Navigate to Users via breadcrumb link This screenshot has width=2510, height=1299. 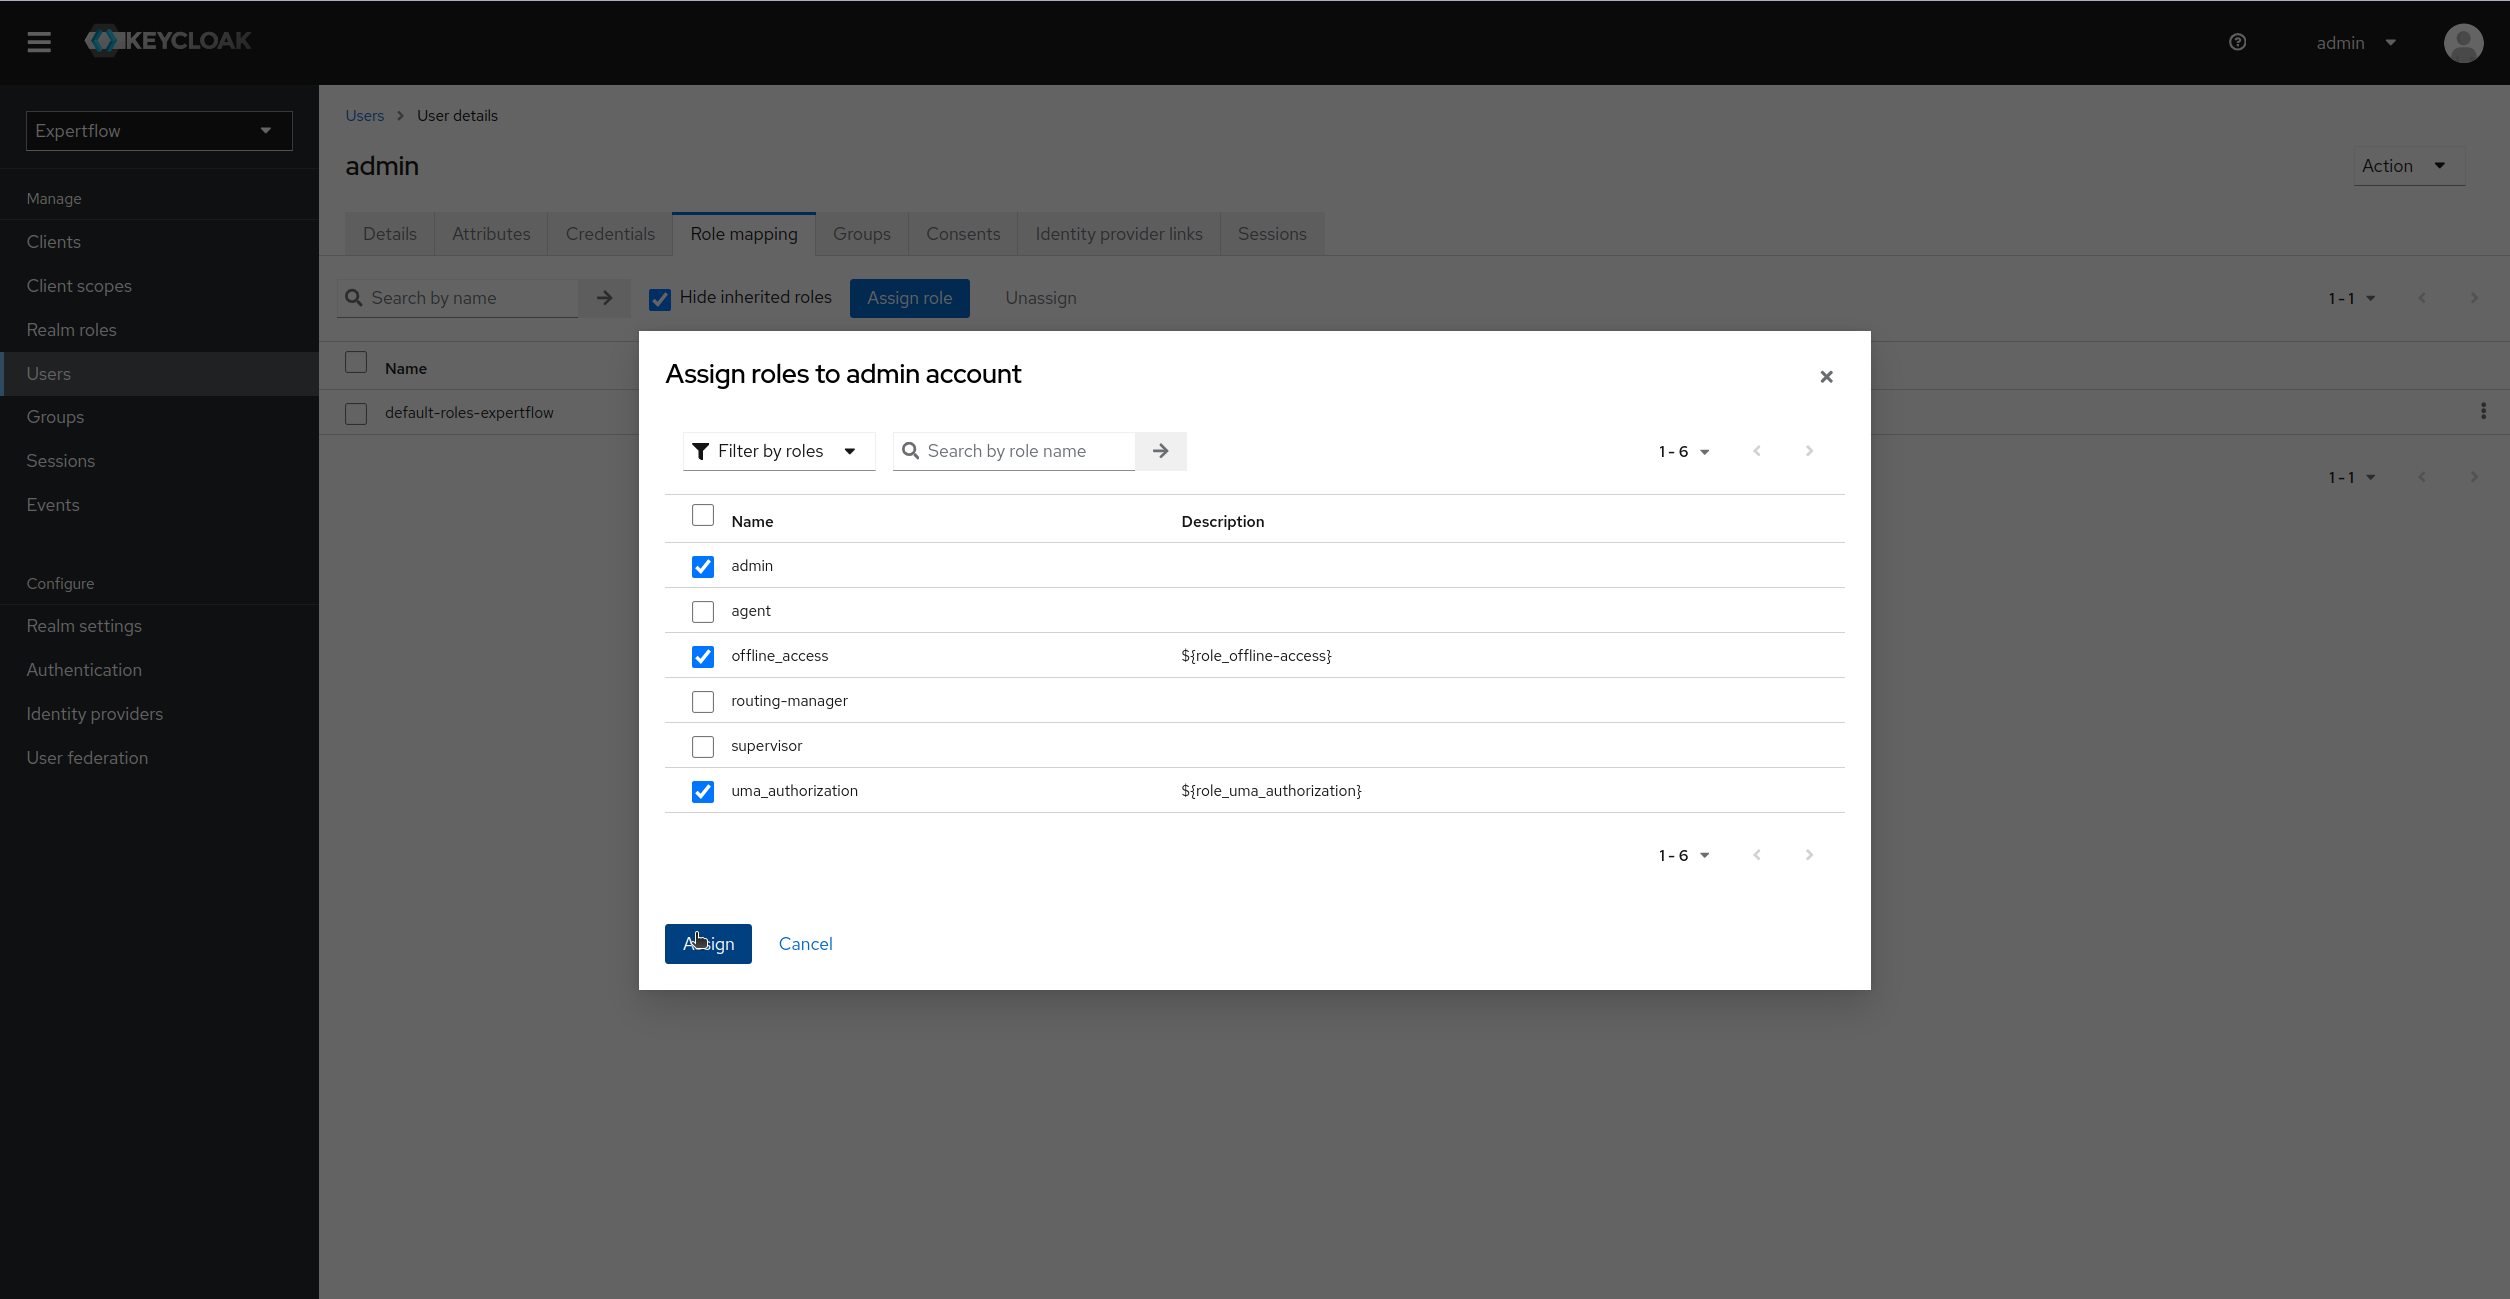[x=364, y=115]
